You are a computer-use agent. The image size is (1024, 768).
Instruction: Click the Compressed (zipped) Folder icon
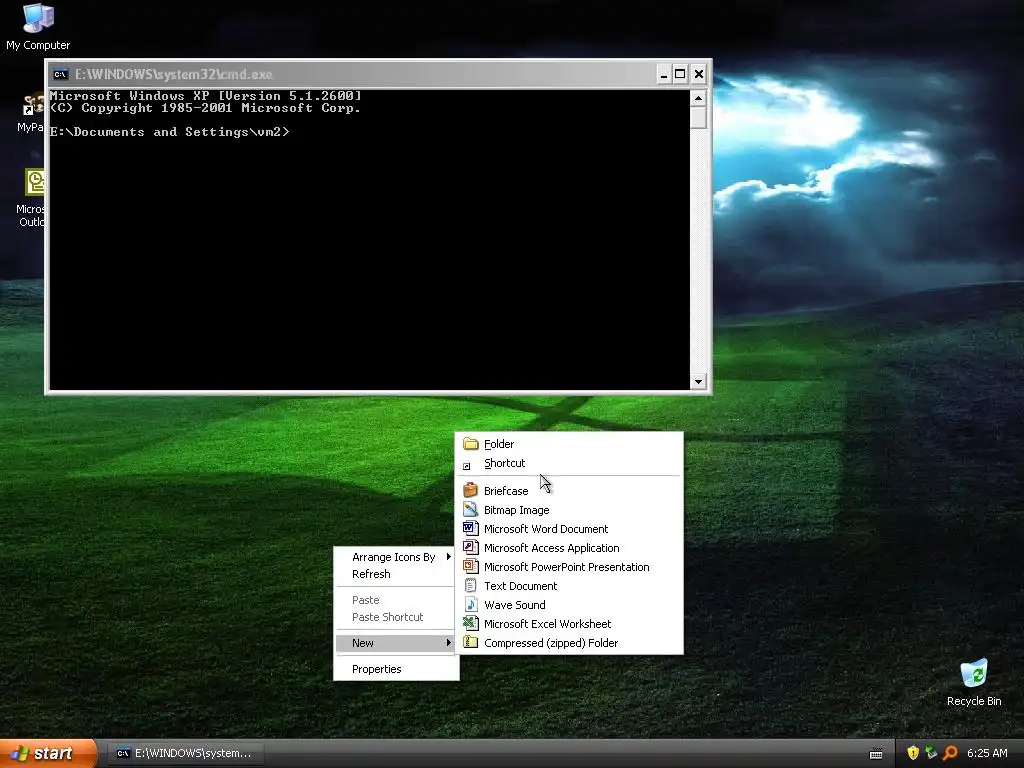470,643
